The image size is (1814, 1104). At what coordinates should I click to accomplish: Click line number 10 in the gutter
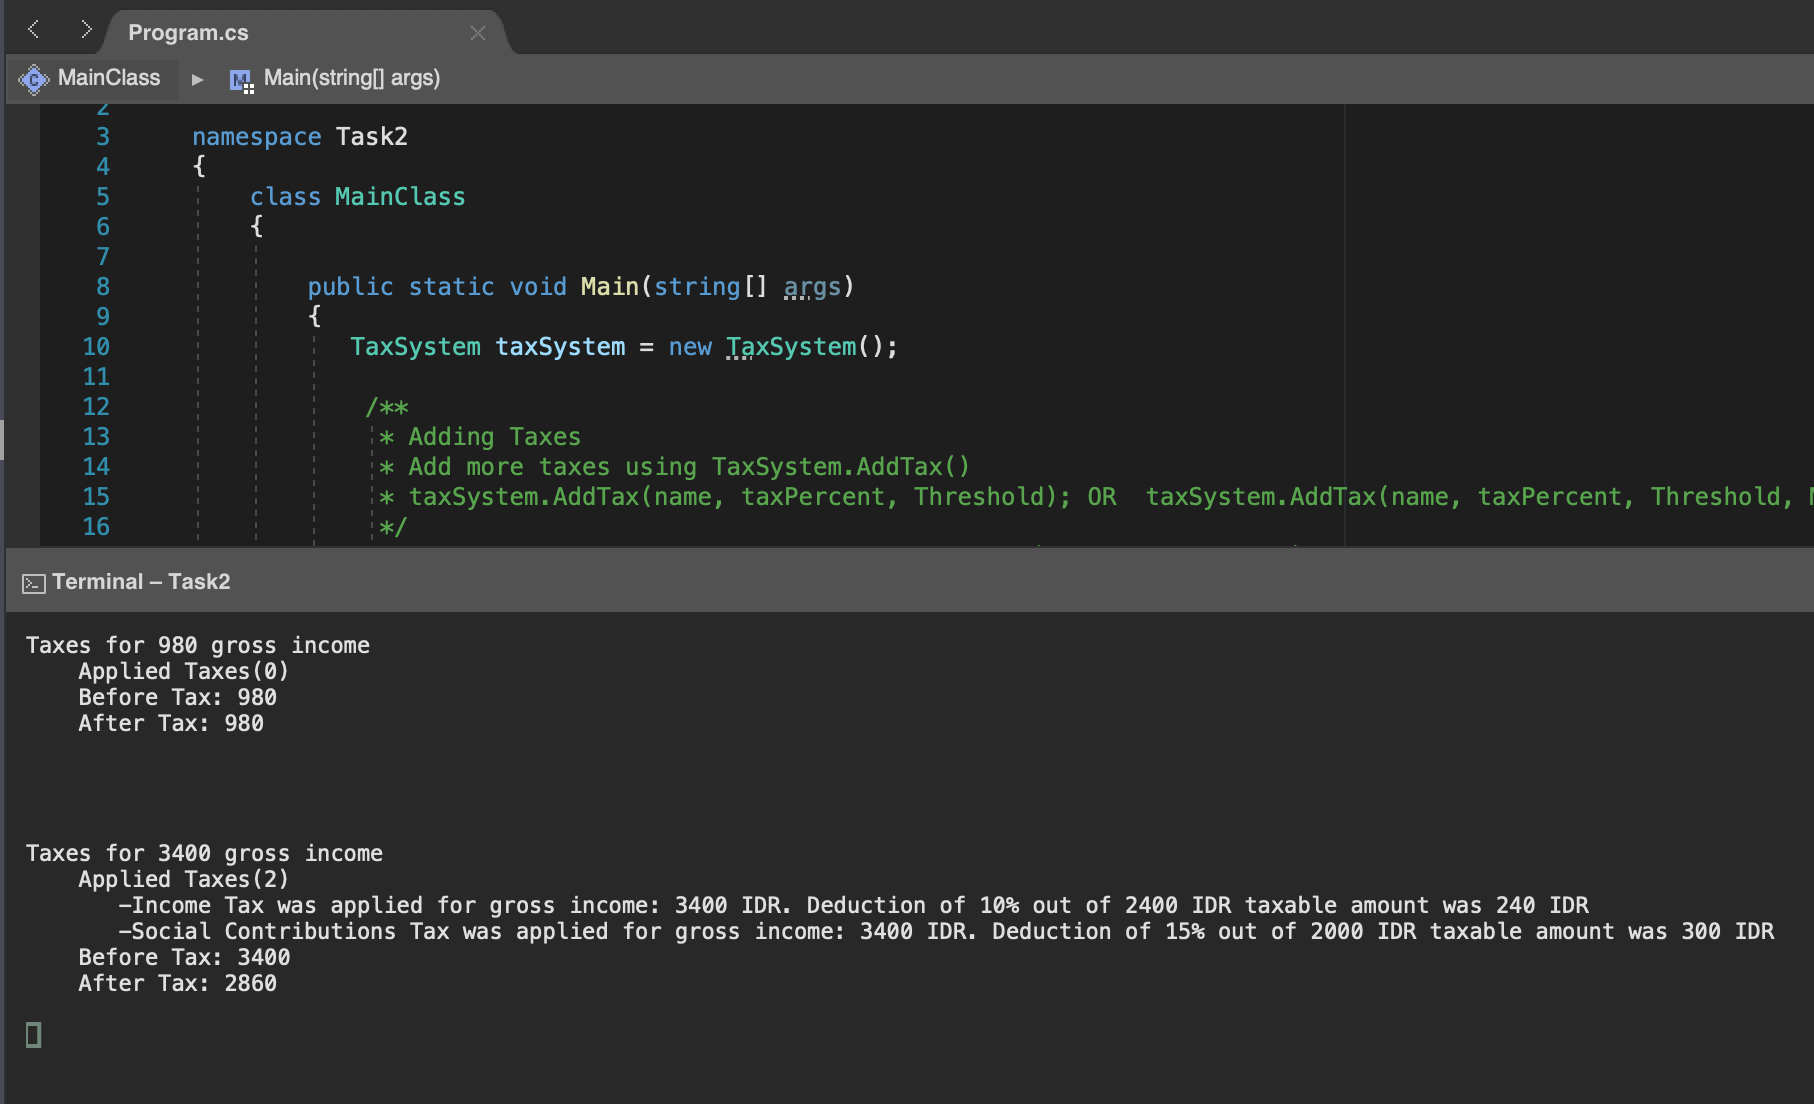[96, 347]
